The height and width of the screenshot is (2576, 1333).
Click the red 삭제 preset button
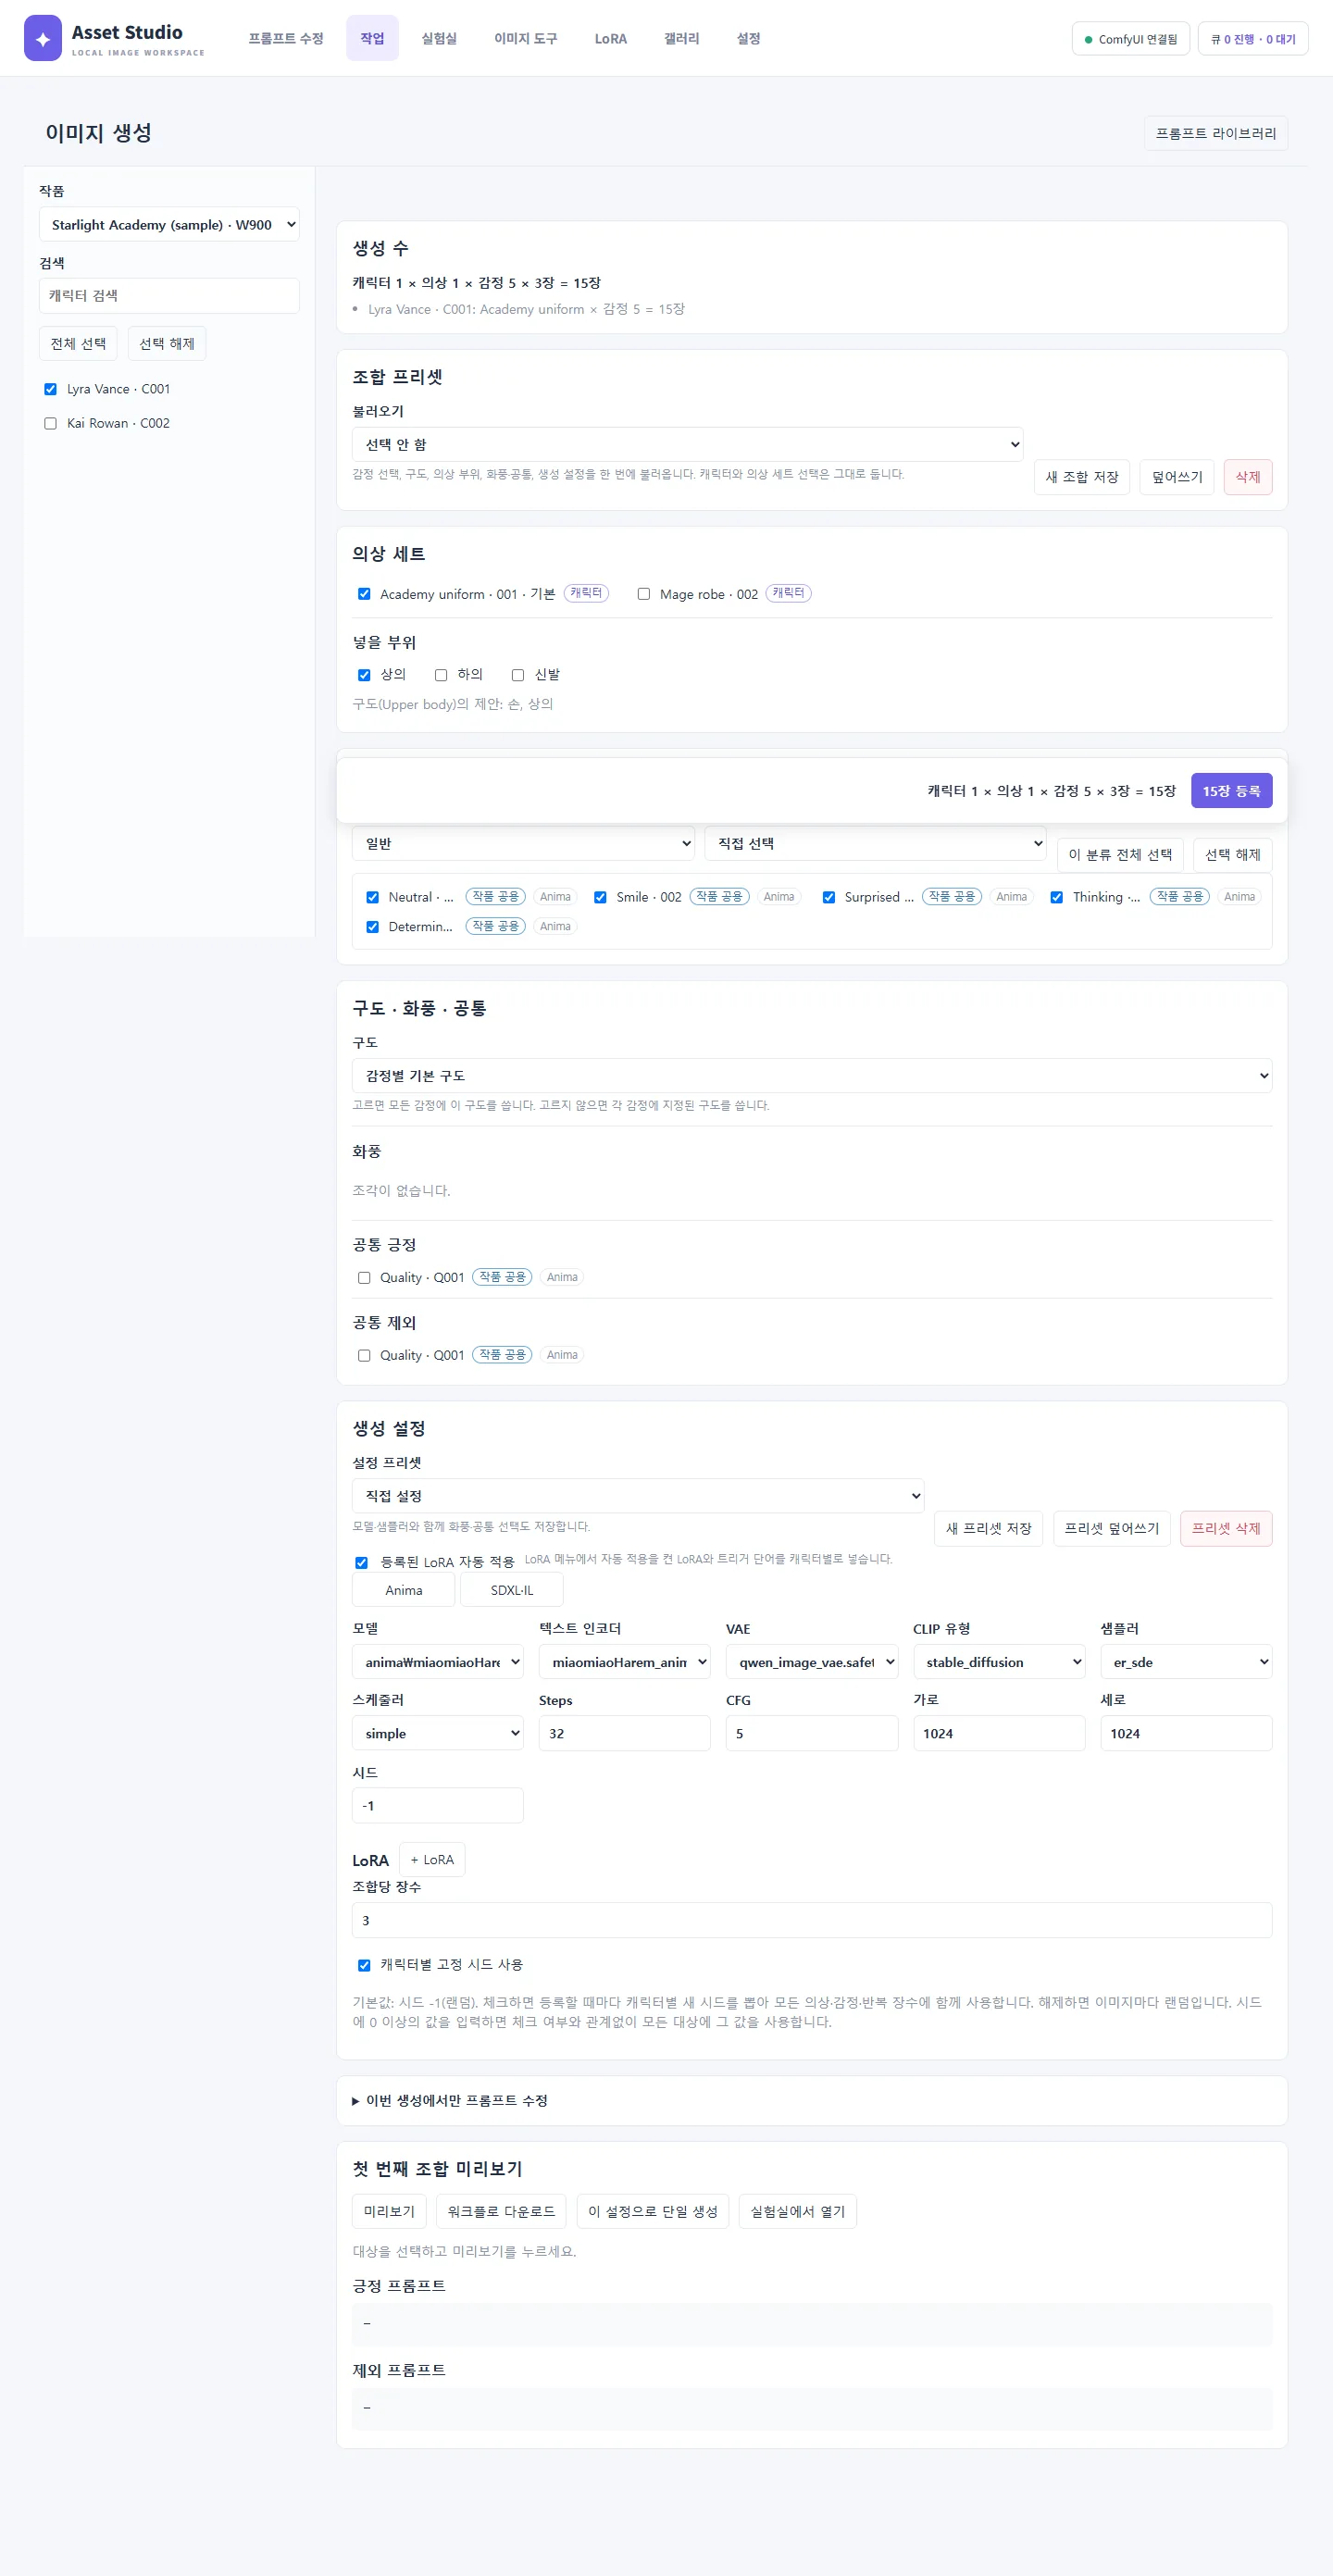pyautogui.click(x=1248, y=477)
